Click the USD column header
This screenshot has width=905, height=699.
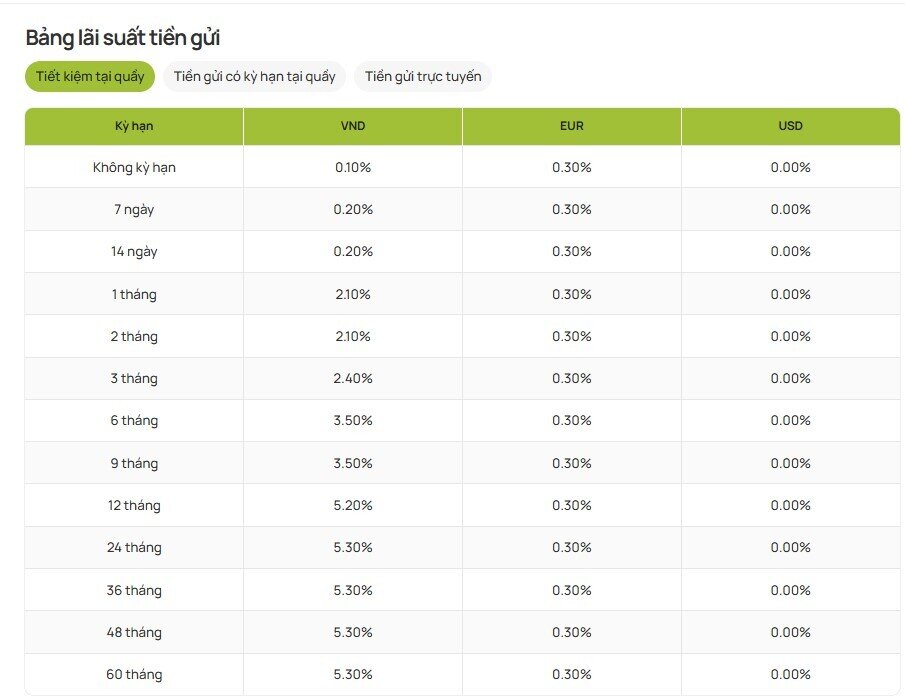point(790,126)
